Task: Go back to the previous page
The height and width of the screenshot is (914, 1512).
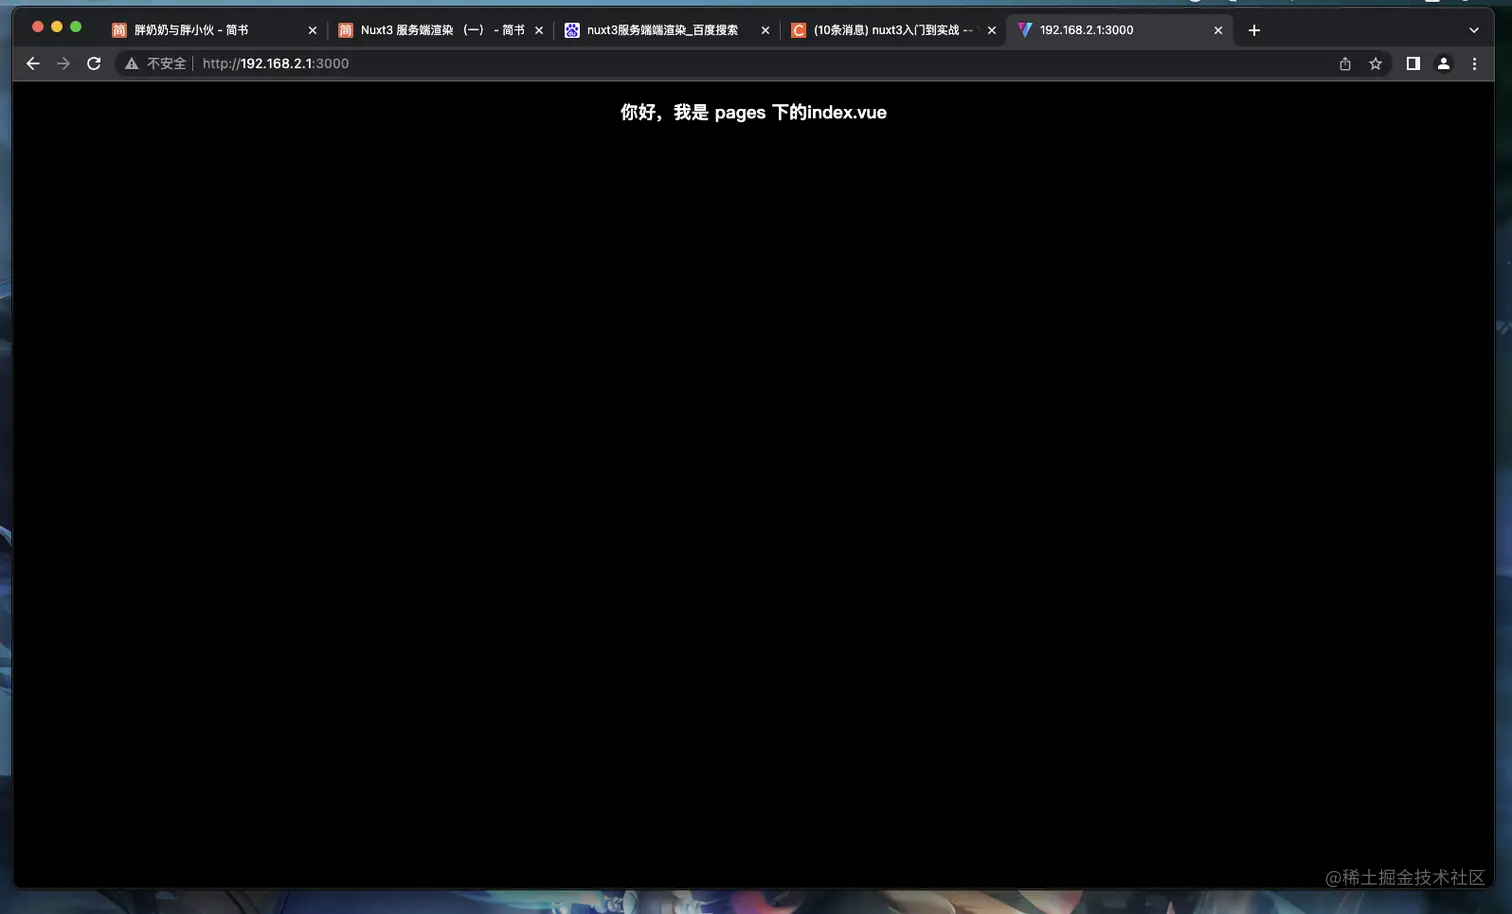Action: coord(33,63)
